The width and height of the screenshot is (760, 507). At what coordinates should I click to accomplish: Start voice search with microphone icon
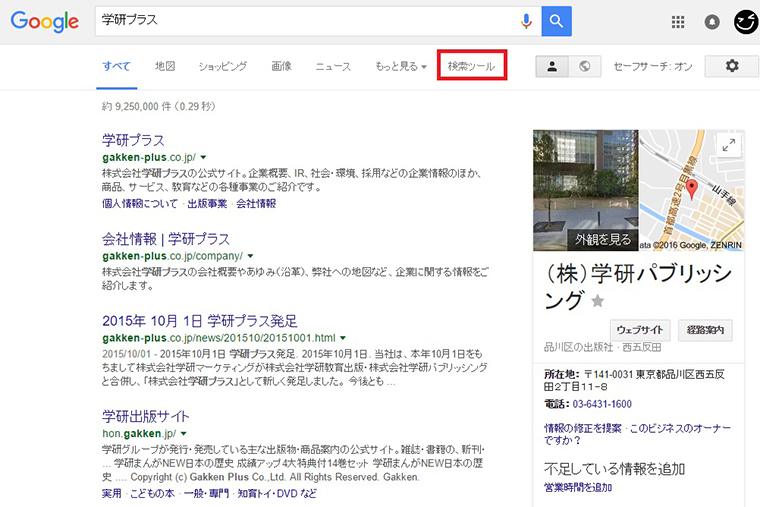(x=526, y=21)
